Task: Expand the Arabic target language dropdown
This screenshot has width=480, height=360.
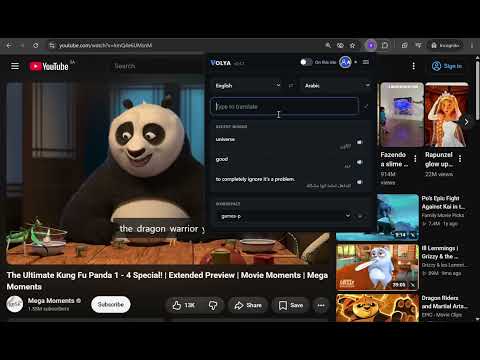Action: [x=336, y=86]
